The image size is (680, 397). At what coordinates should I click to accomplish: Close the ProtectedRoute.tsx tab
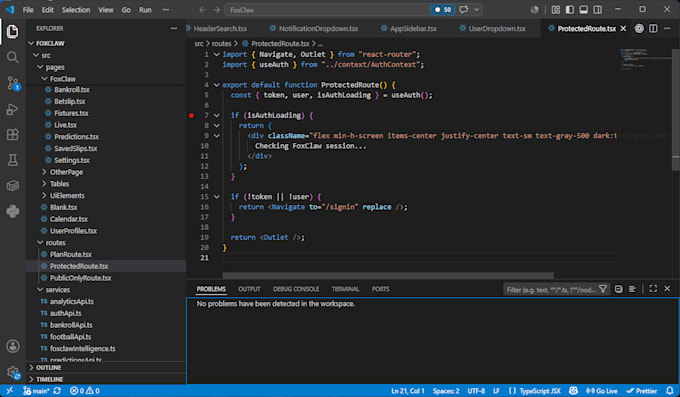pyautogui.click(x=623, y=28)
